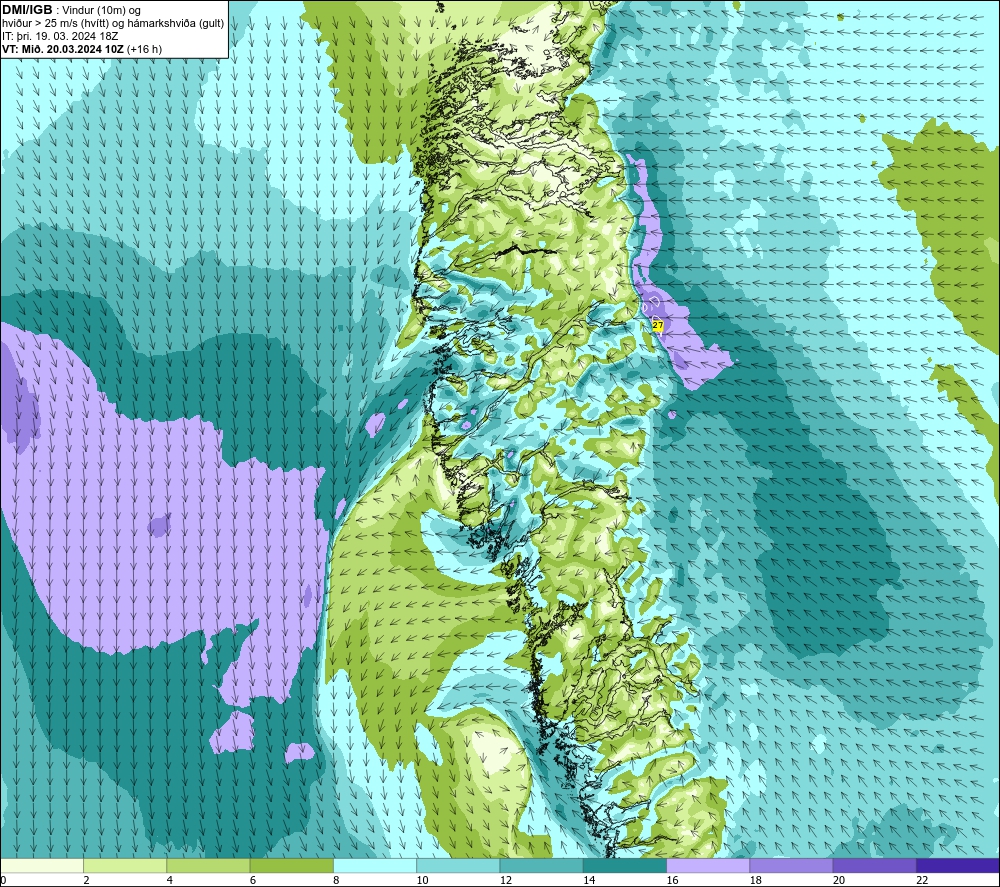Screen dimensions: 1000x887
Task: Click the '16' label on the wind scale
Action: pos(672,880)
